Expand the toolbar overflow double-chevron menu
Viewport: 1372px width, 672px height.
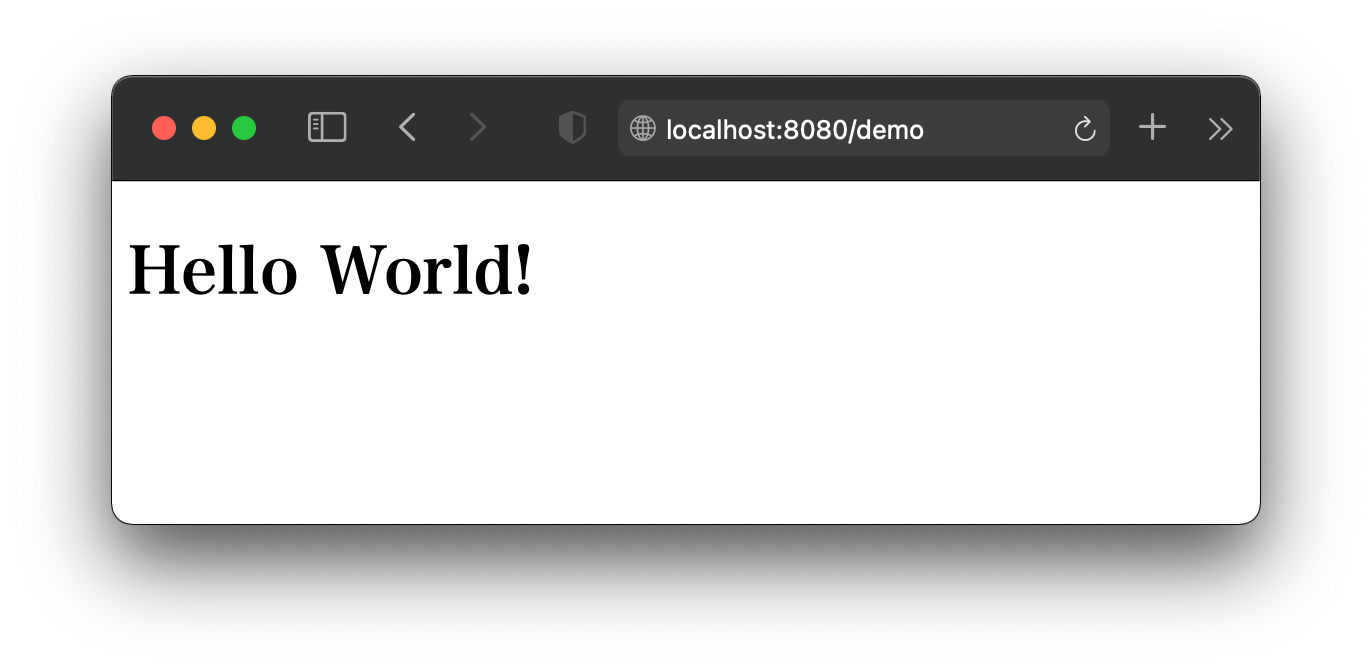pos(1220,129)
